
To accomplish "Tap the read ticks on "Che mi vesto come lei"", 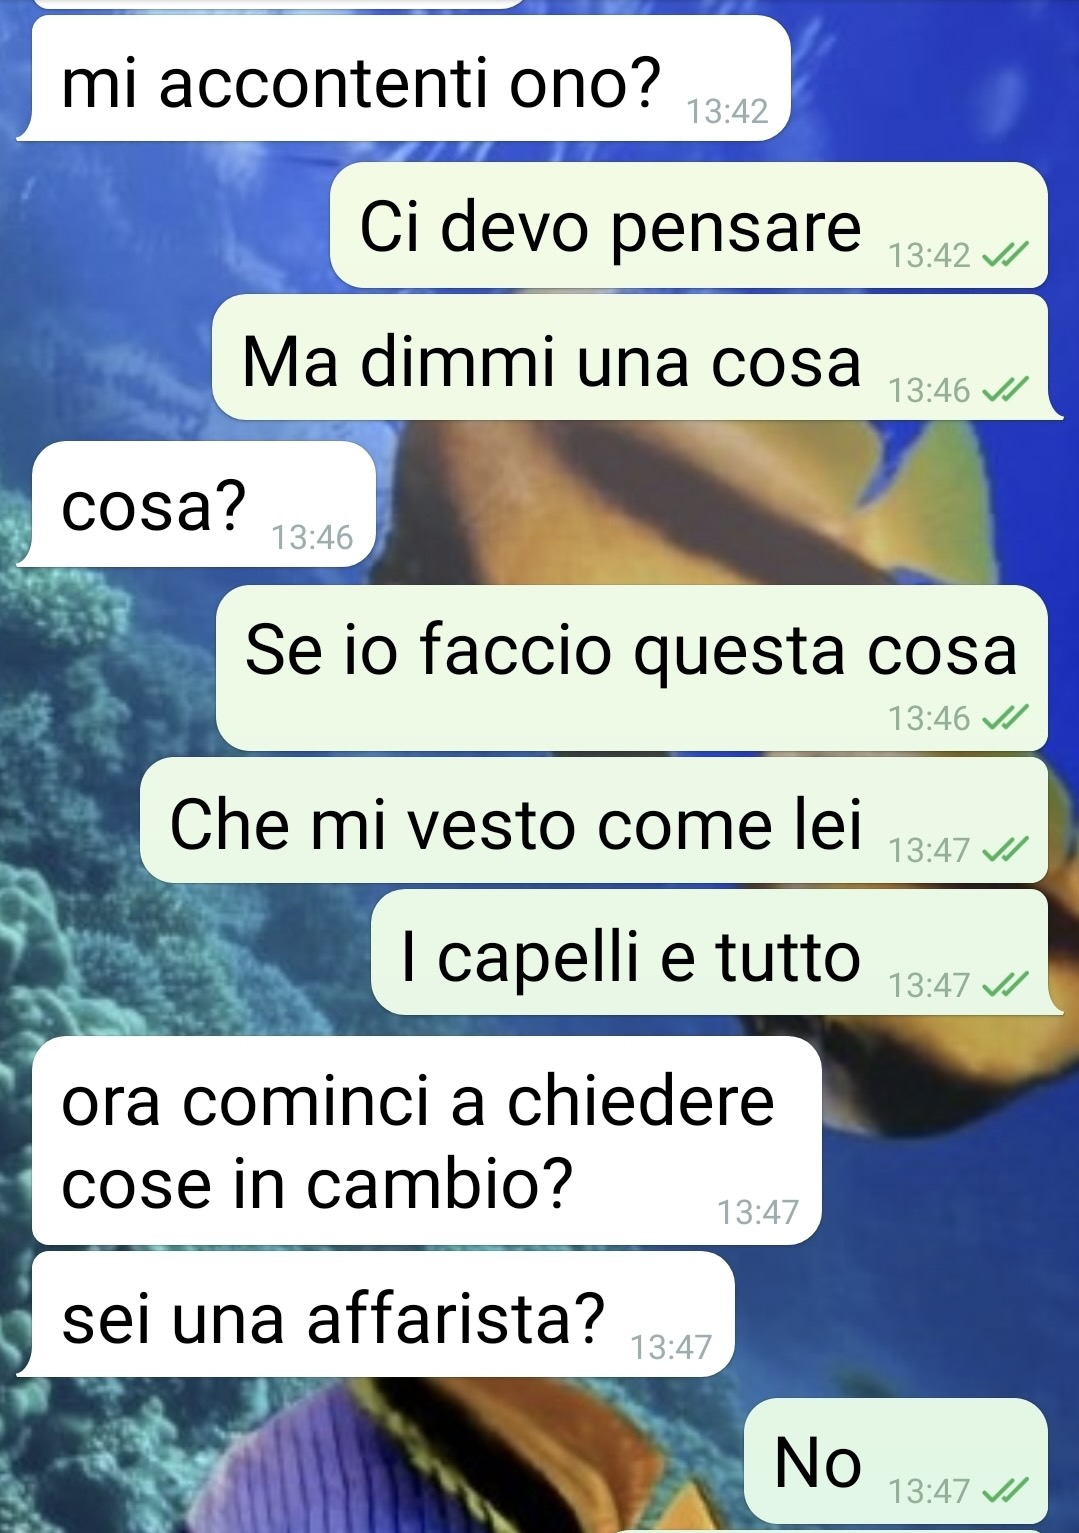I will pyautogui.click(x=1005, y=850).
